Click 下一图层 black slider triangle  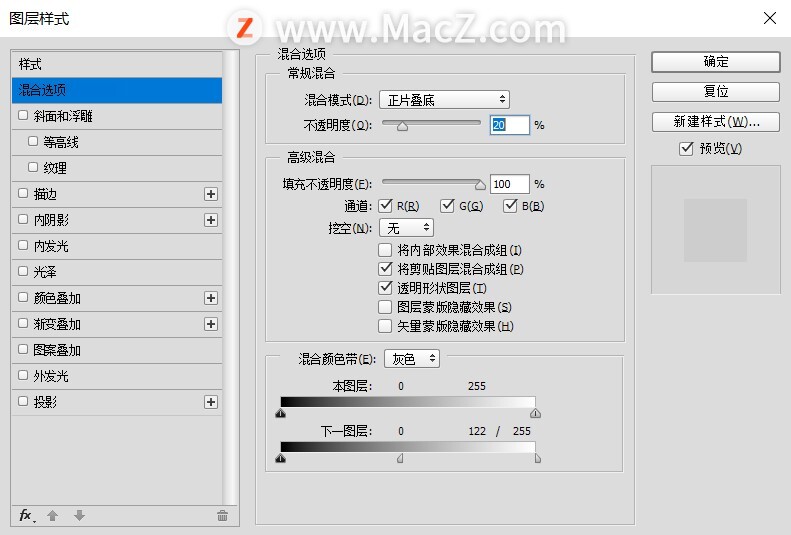pyautogui.click(x=281, y=458)
